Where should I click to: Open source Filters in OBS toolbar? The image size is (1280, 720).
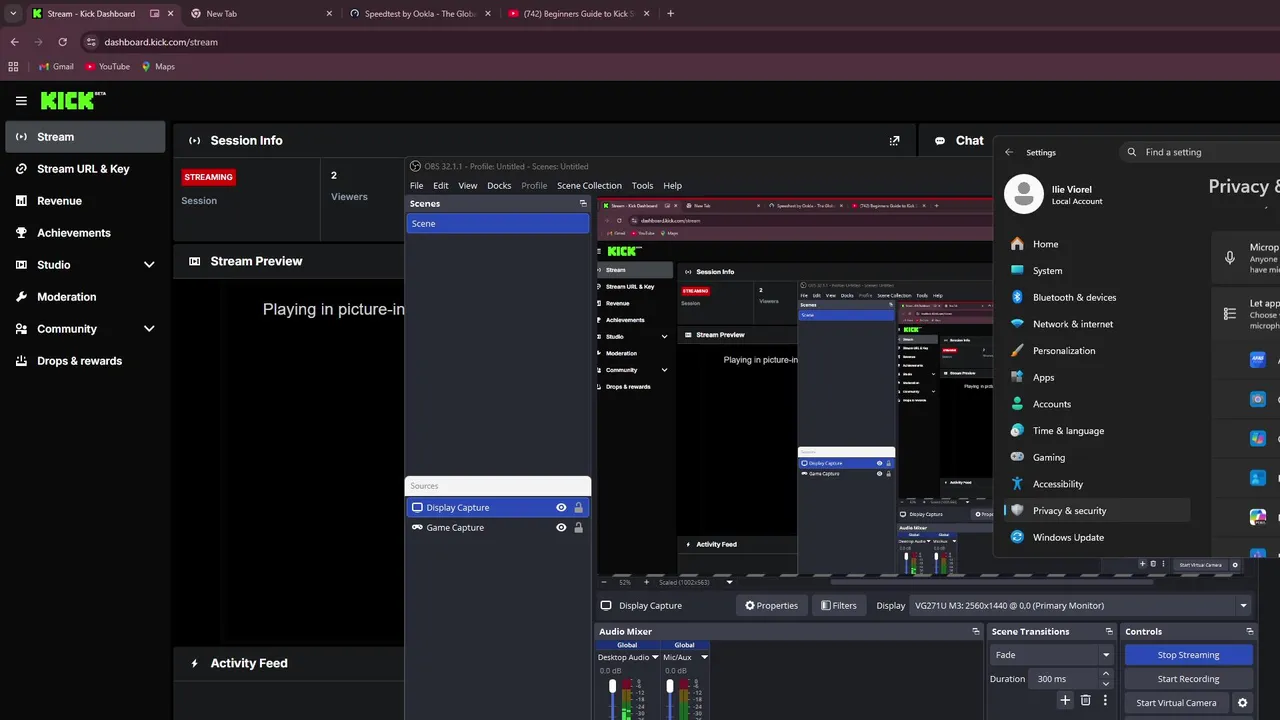point(838,605)
